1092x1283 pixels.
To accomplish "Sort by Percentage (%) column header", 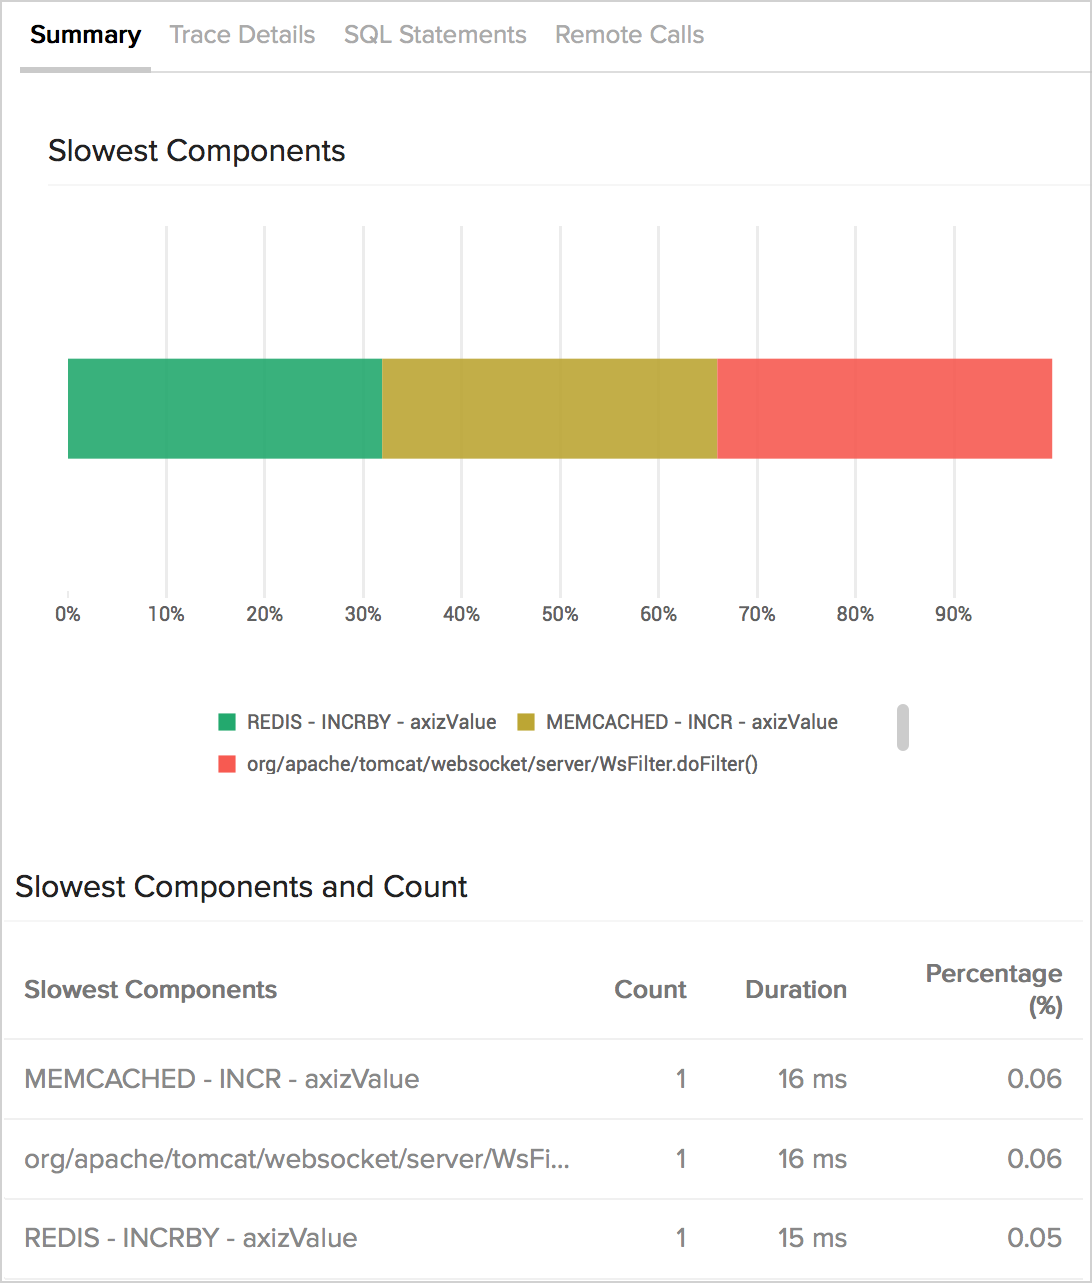I will point(994,990).
